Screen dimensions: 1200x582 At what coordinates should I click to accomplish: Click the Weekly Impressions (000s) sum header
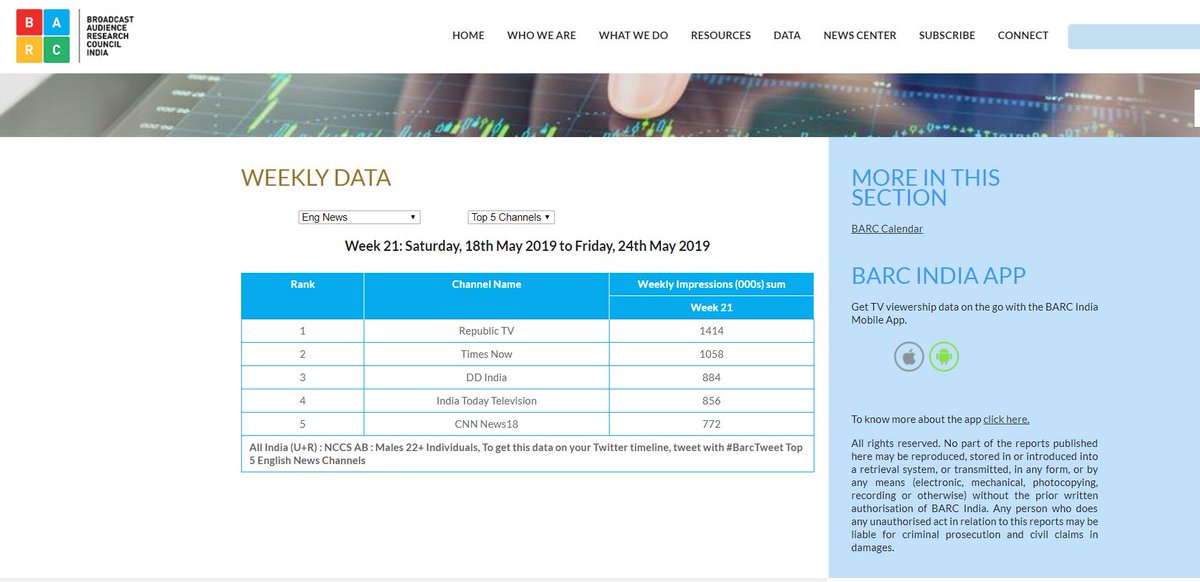click(x=712, y=284)
